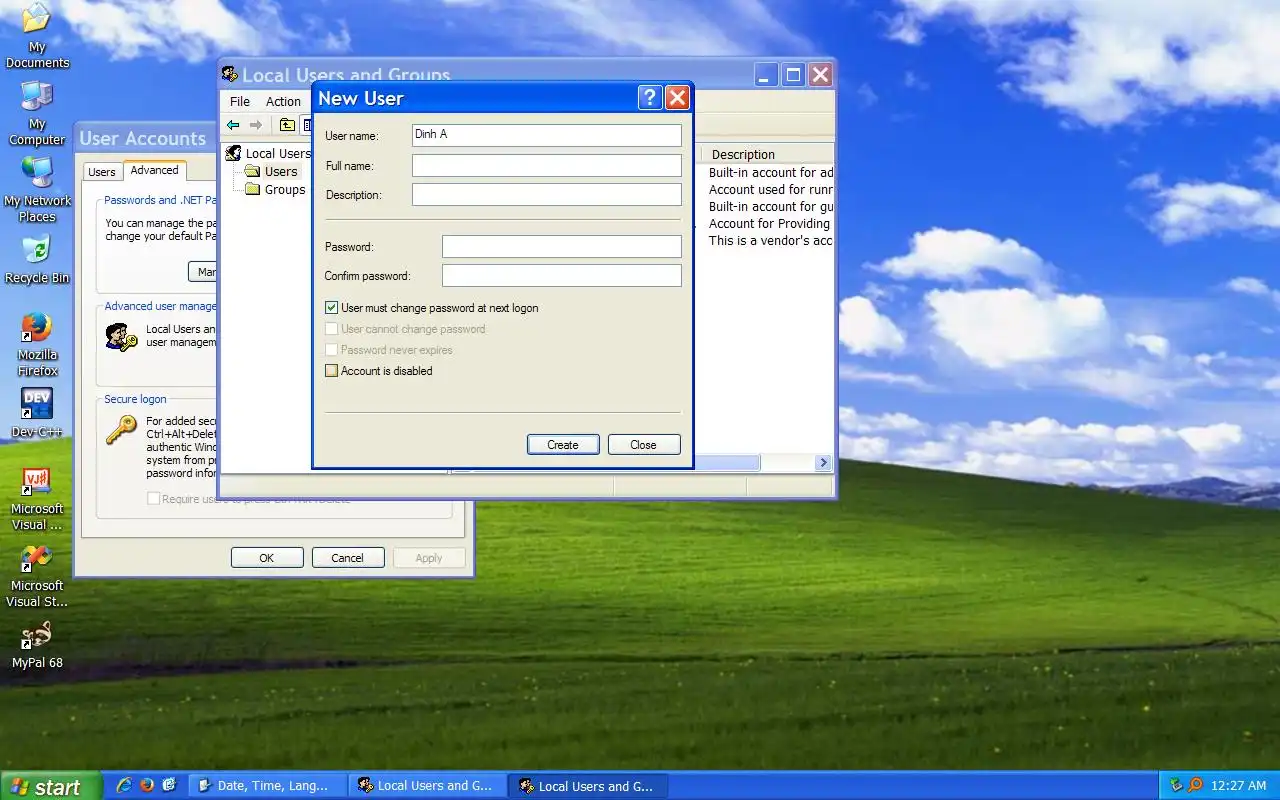Open My Documents desktop icon
The width and height of the screenshot is (1280, 800).
pos(37,35)
